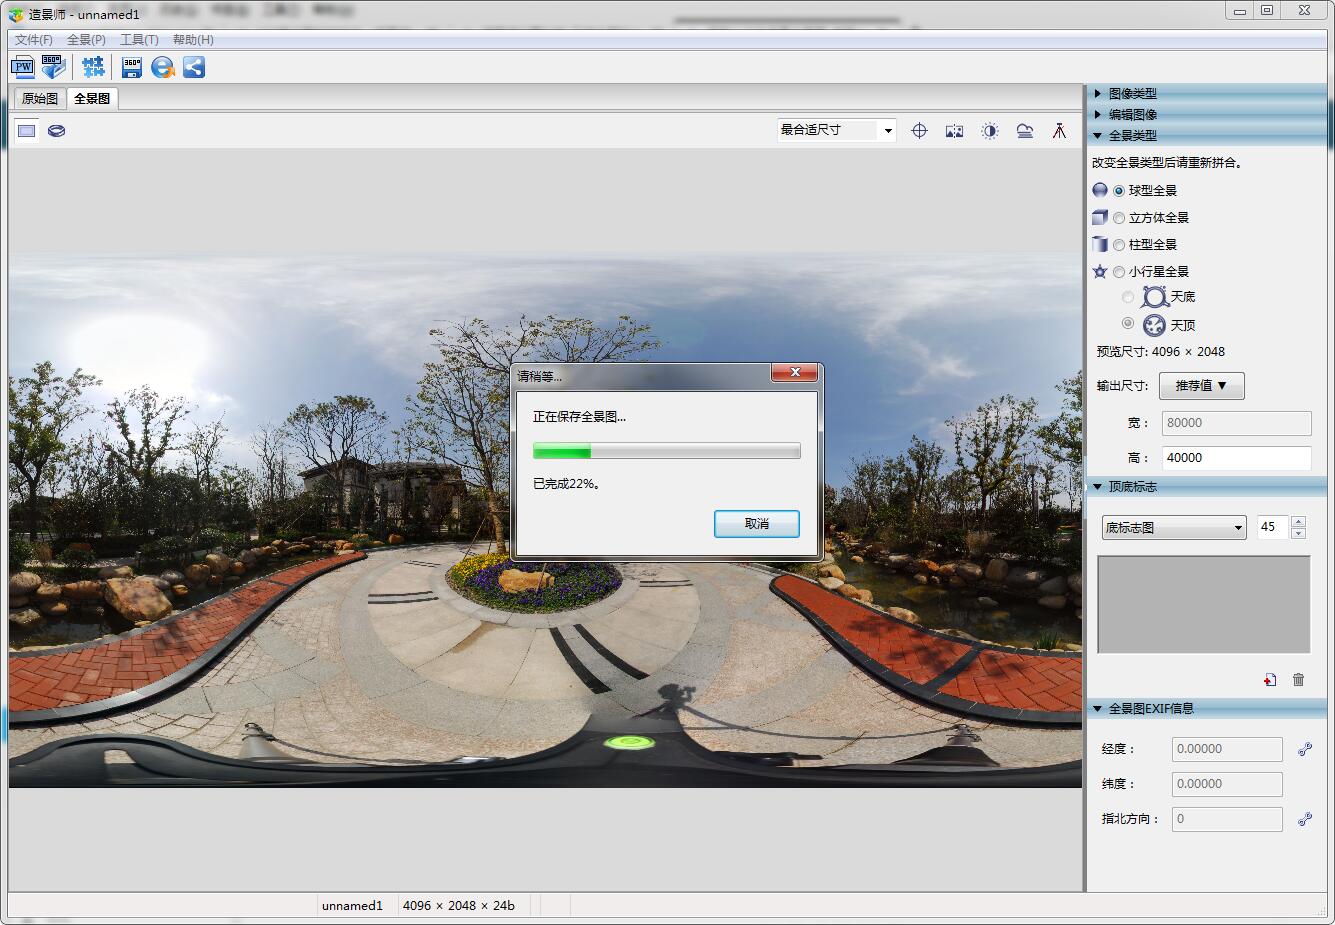Open the 底标志图 dropdown

1173,528
